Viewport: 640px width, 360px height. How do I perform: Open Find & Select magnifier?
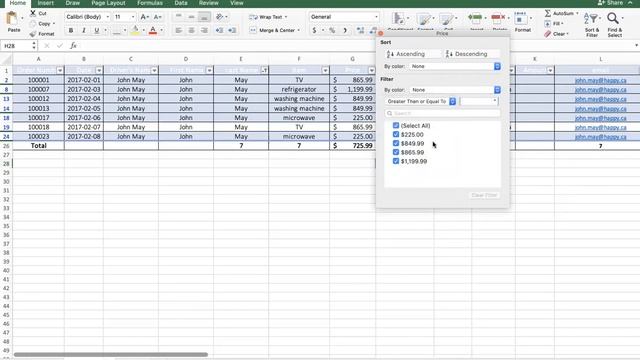[x=614, y=24]
